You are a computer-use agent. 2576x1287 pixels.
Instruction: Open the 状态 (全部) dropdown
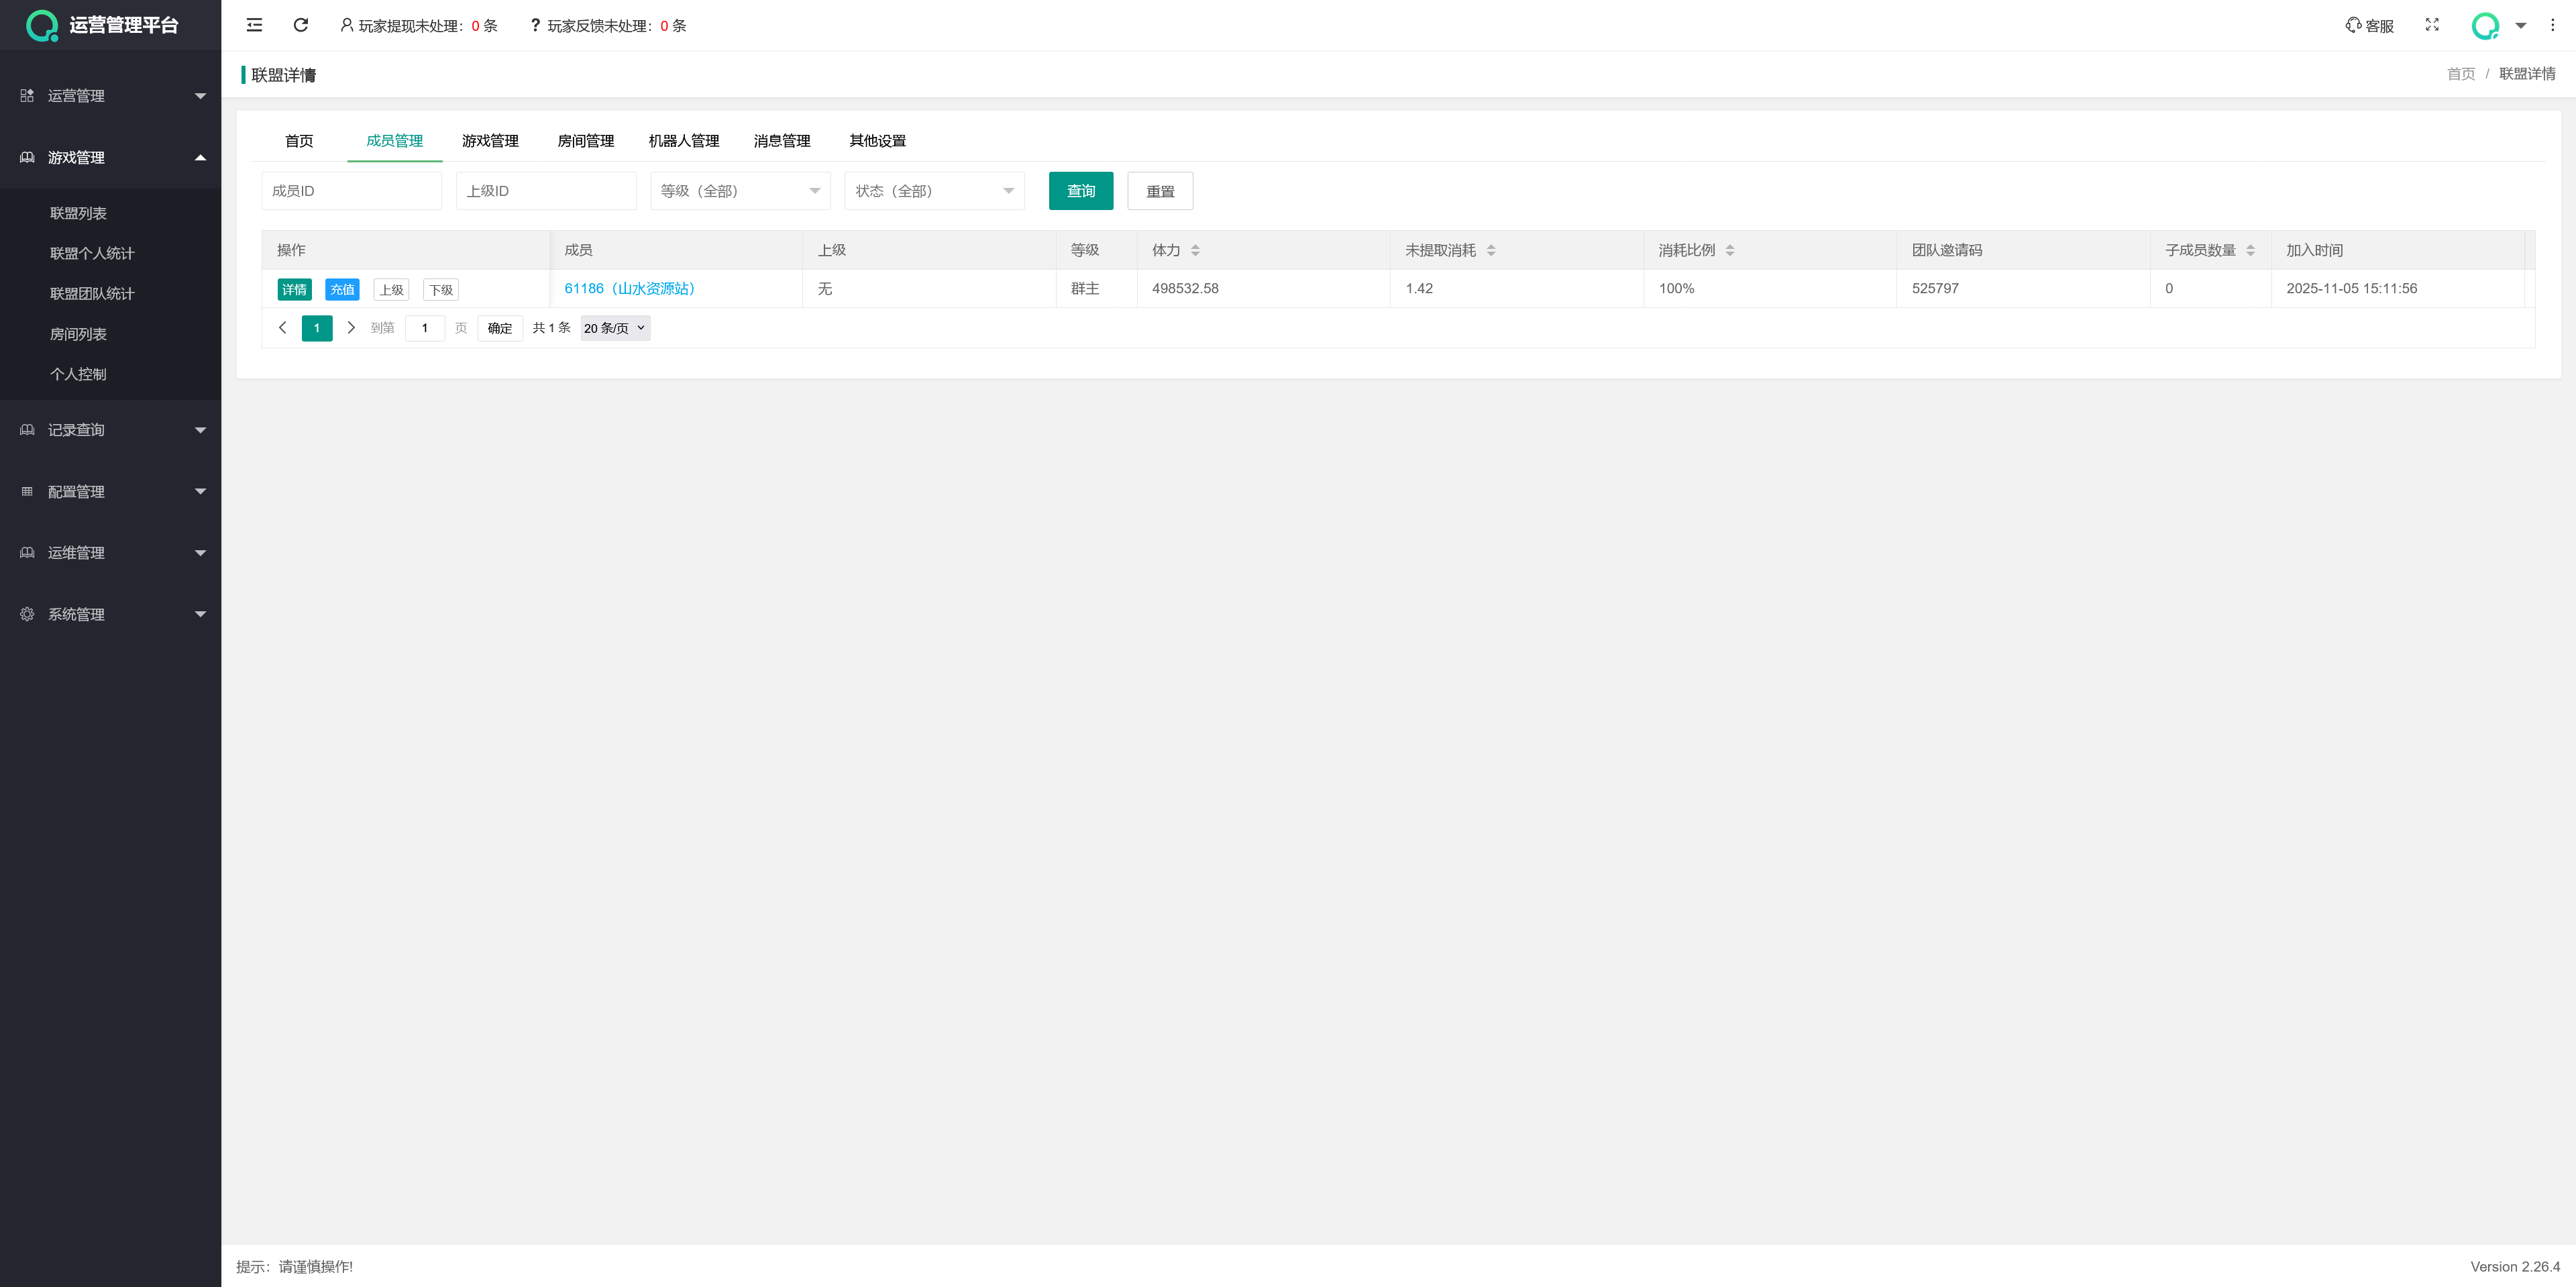pyautogui.click(x=933, y=191)
